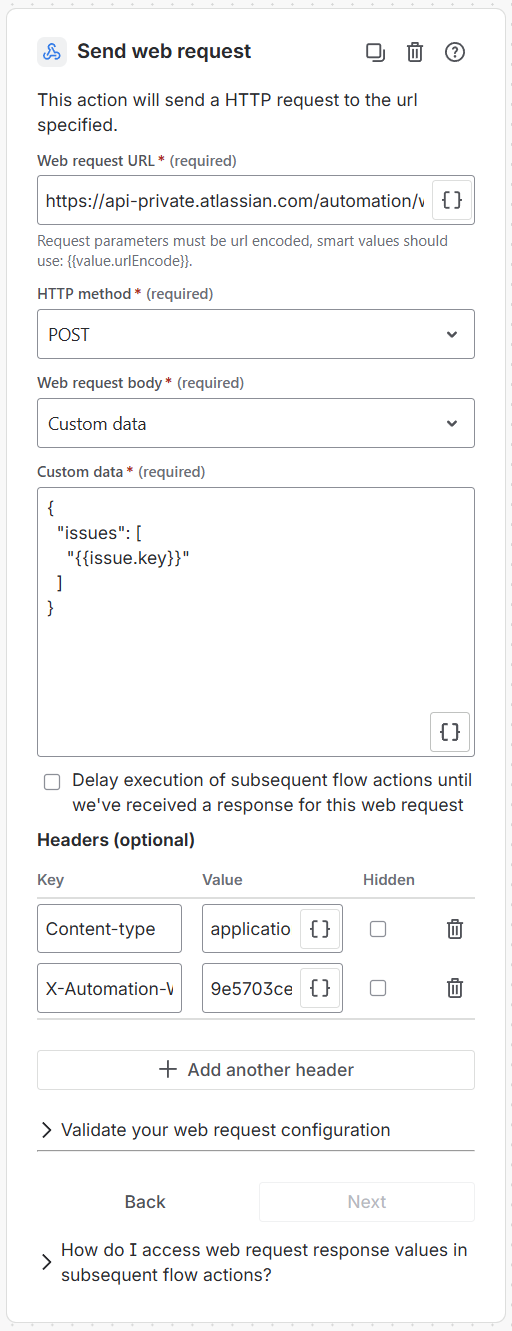Open the HTTP method POST dropdown
This screenshot has width=512, height=1331.
coord(256,334)
